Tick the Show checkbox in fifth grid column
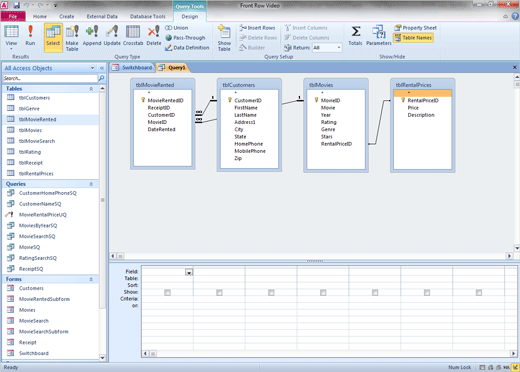The width and height of the screenshot is (520, 372). (375, 293)
